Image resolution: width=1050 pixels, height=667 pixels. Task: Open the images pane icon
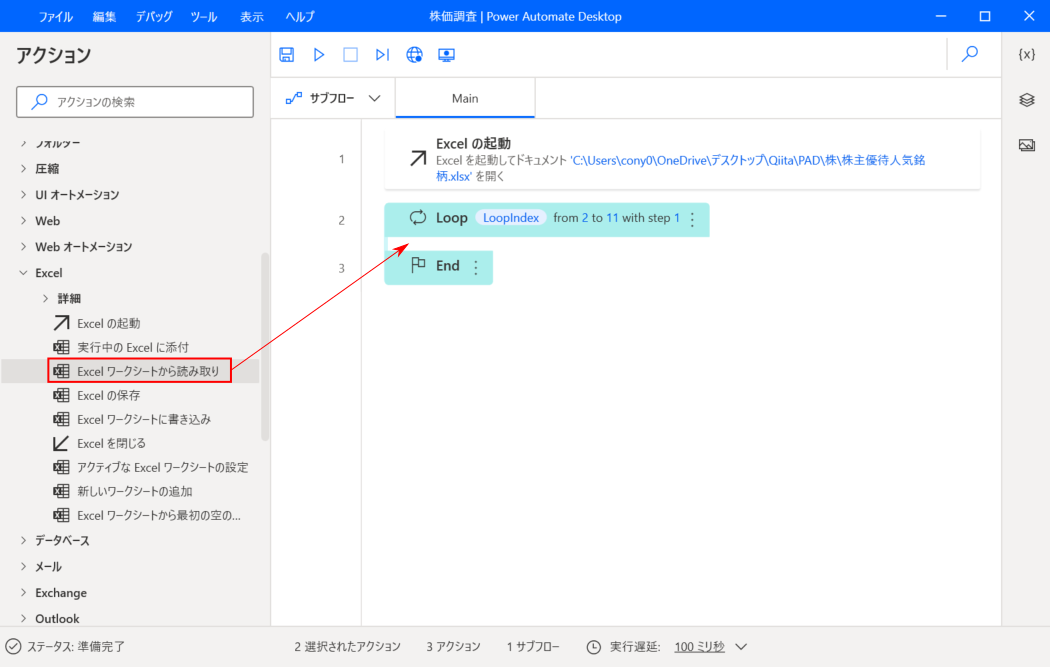pyautogui.click(x=1027, y=145)
